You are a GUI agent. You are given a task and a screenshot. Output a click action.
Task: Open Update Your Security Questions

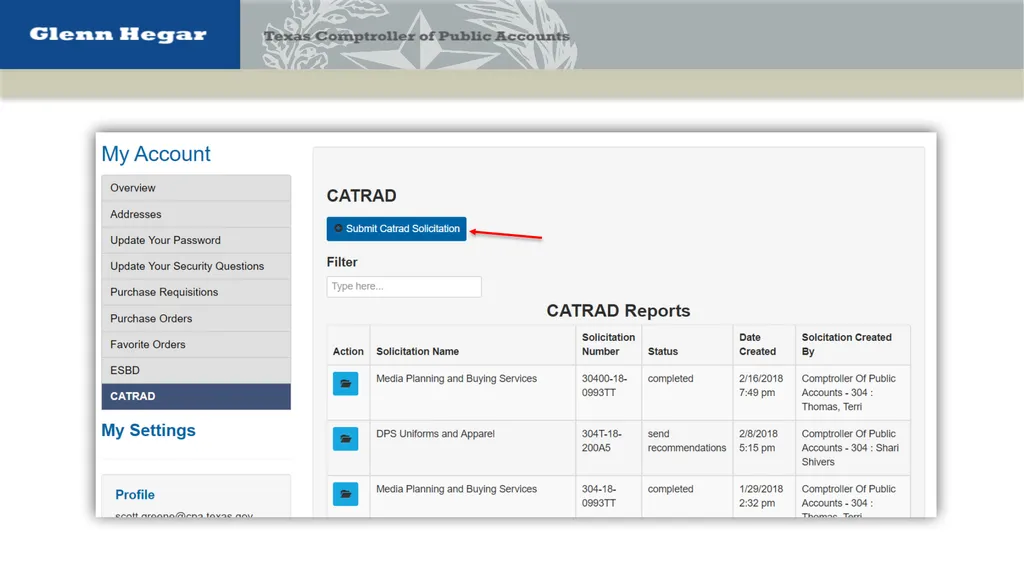pyautogui.click(x=196, y=266)
